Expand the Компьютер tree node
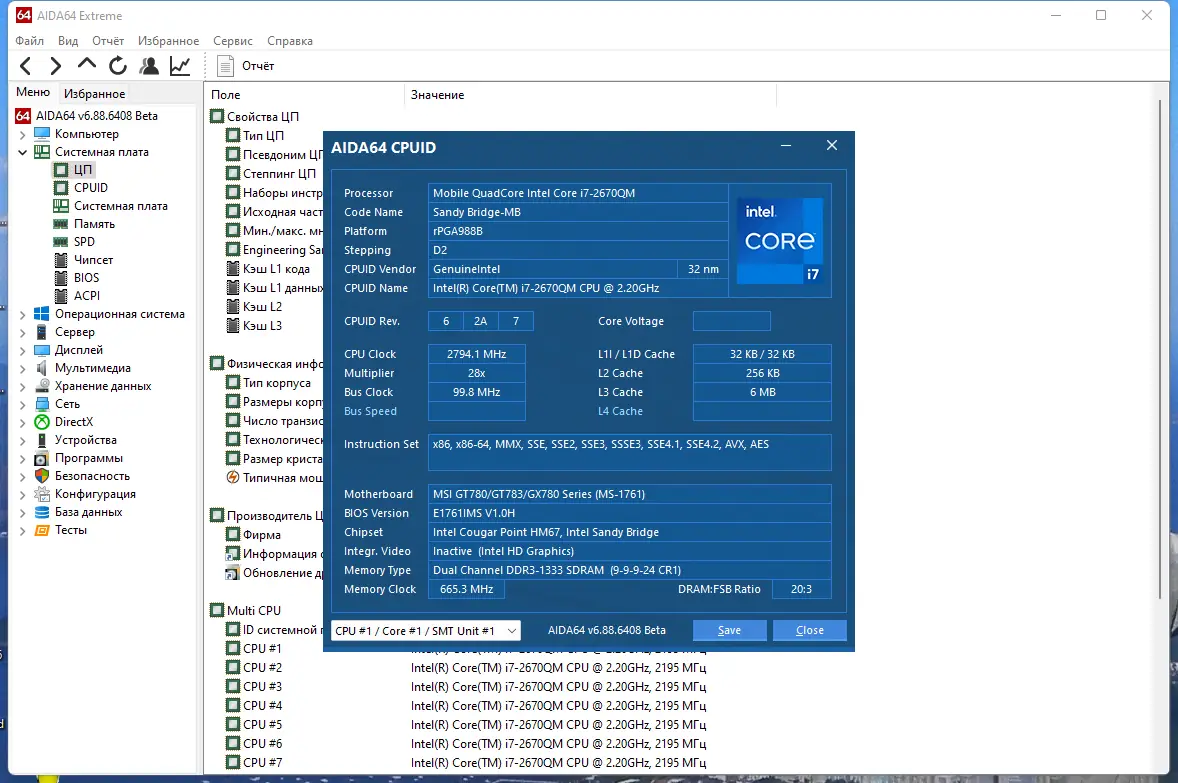1178x783 pixels. tap(23, 134)
